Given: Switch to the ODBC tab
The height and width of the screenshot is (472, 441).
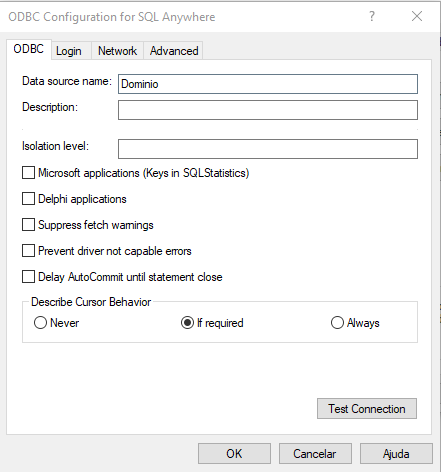Looking at the screenshot, I should tap(29, 49).
